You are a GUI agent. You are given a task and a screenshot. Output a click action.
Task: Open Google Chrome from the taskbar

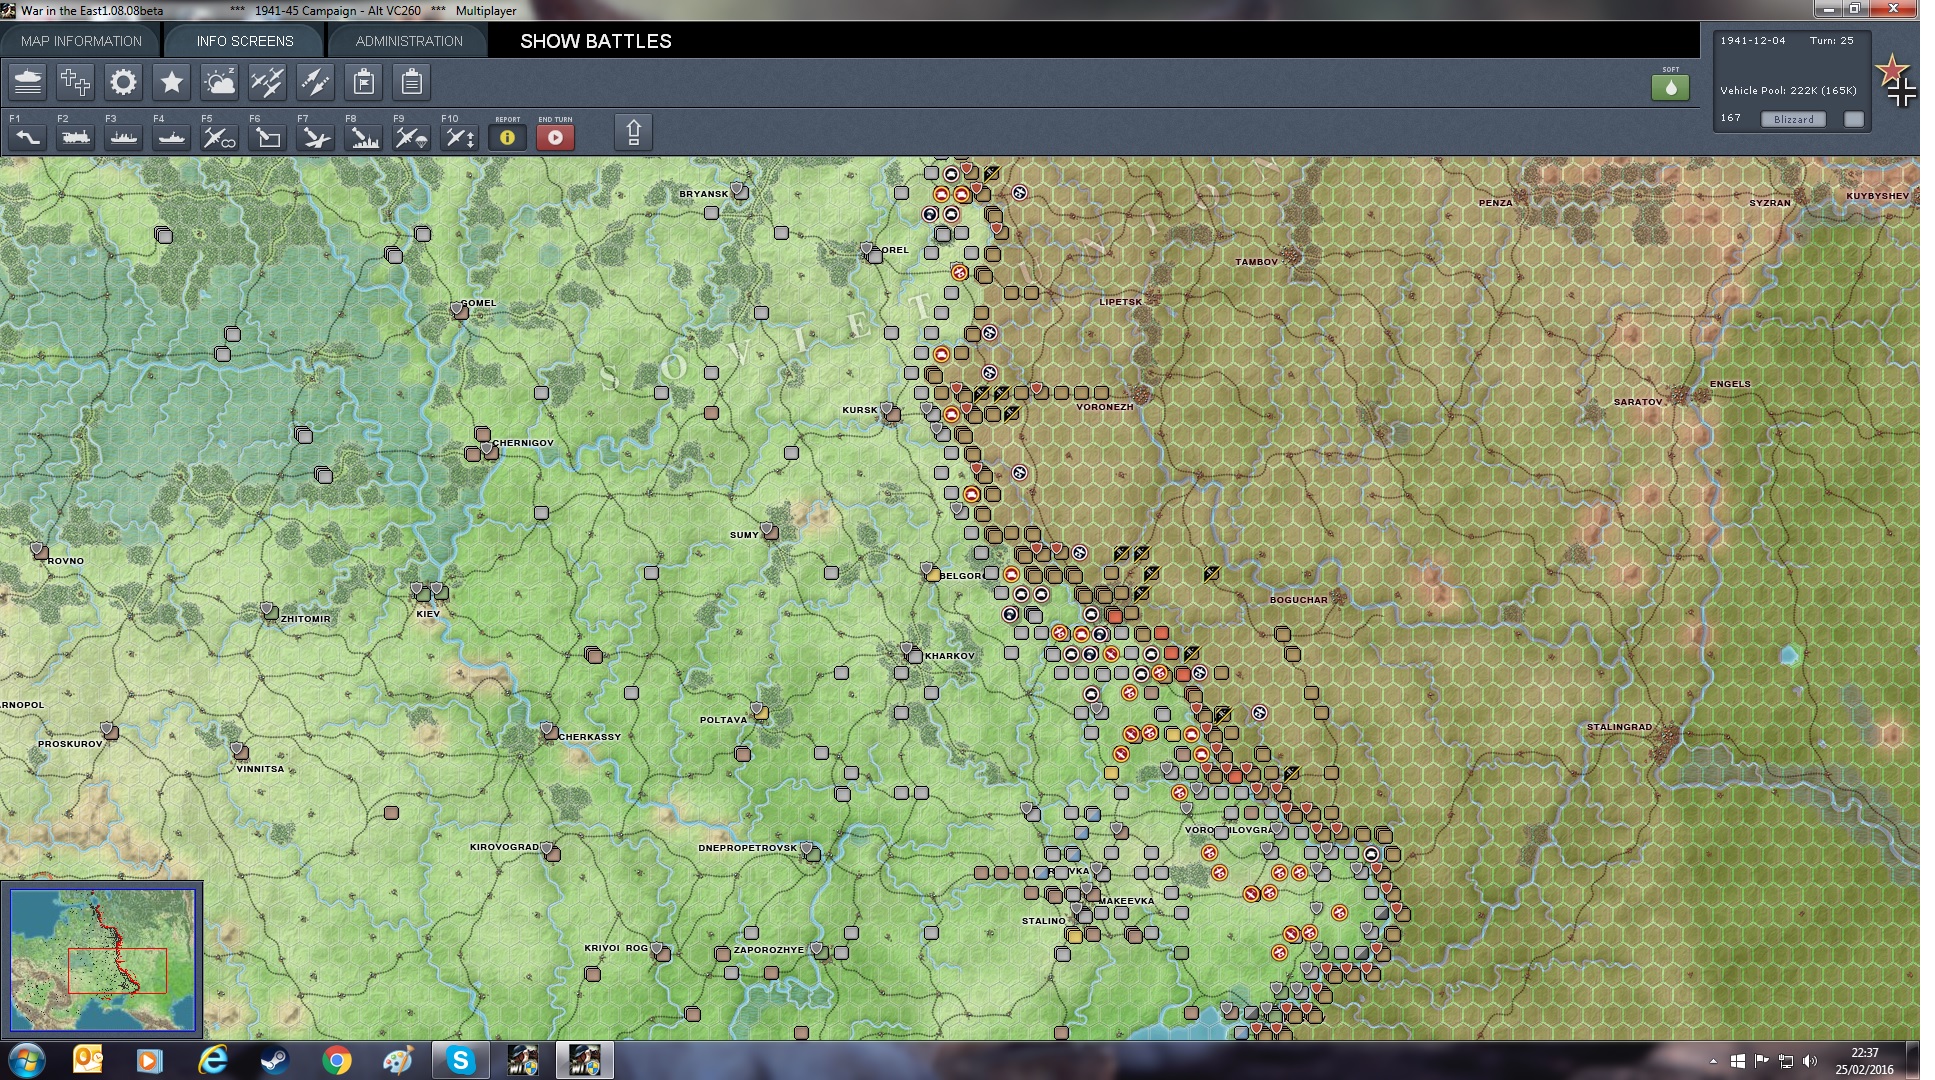pyautogui.click(x=337, y=1060)
